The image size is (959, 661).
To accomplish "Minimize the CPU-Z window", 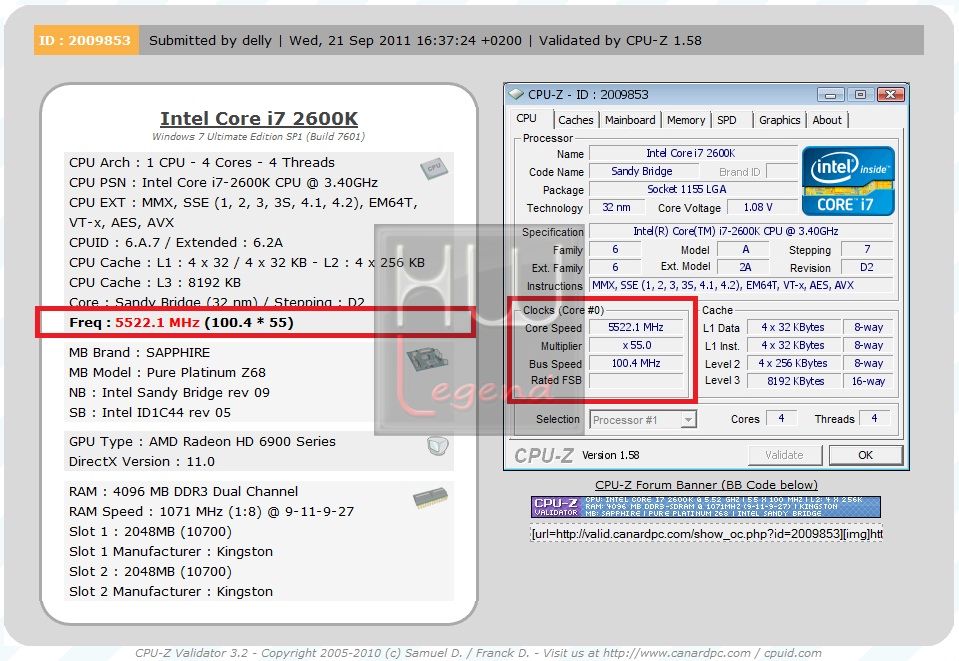I will 831,95.
